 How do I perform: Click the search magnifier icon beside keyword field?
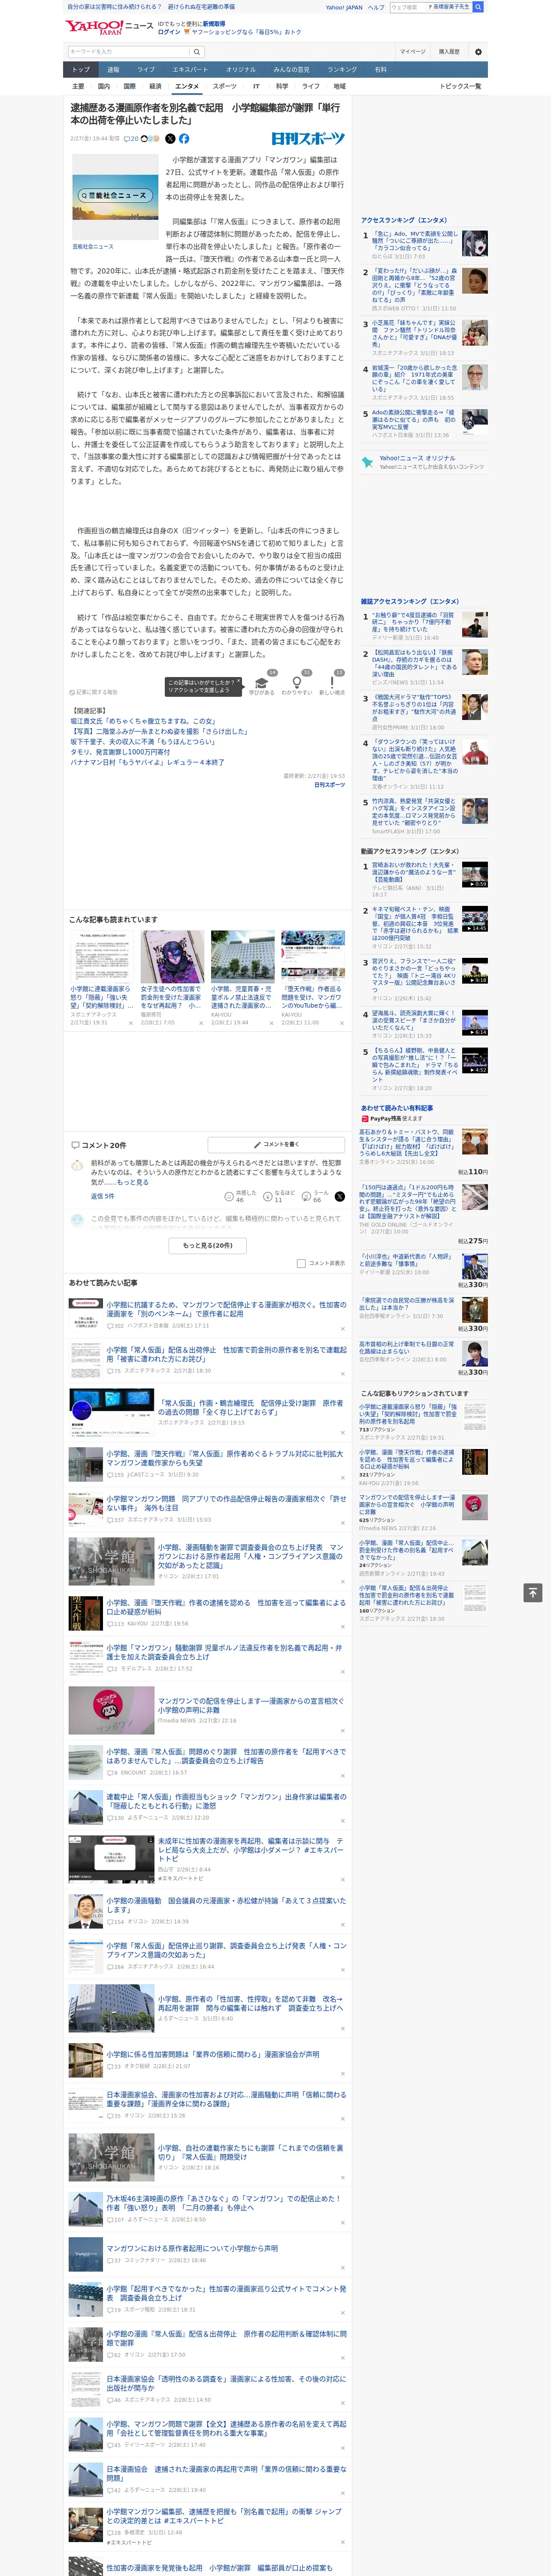point(197,52)
